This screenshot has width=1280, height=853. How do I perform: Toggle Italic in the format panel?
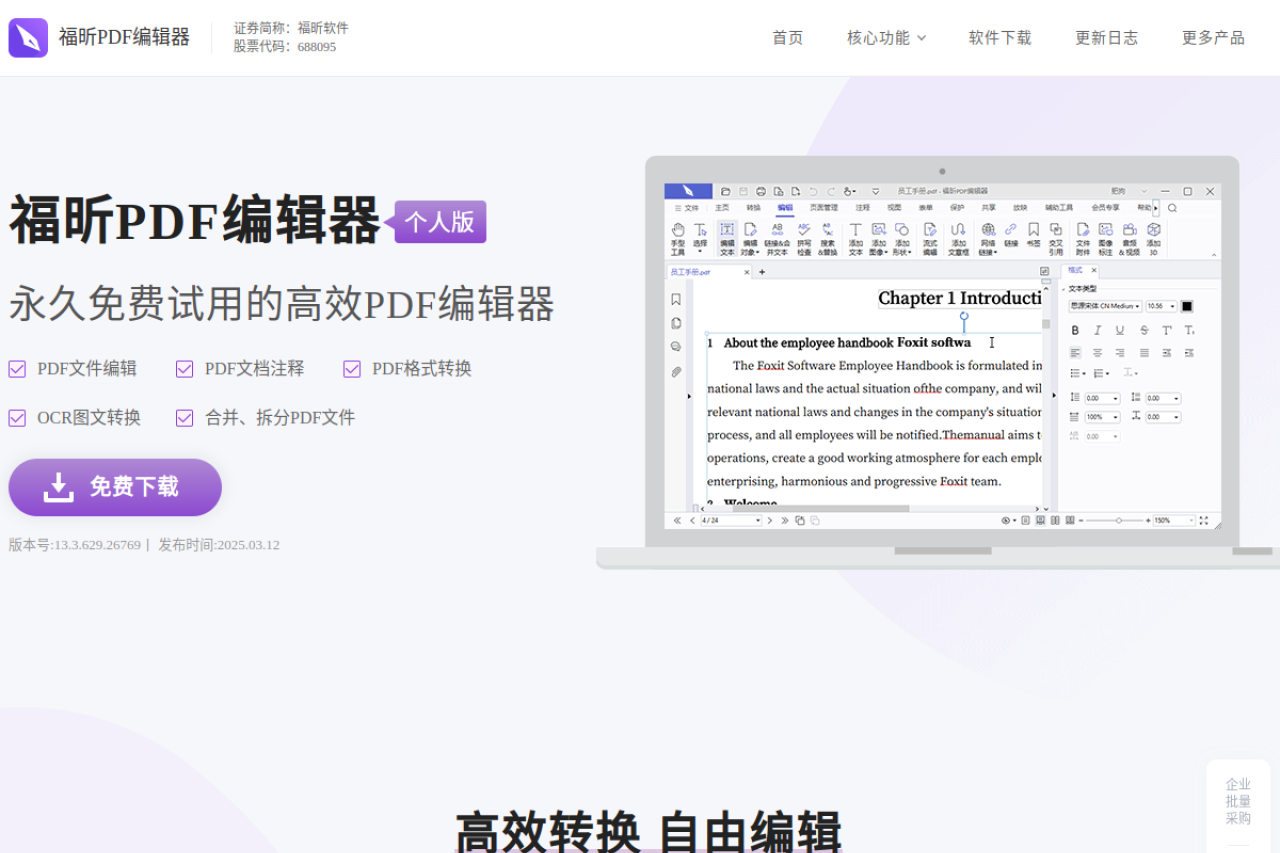1097,330
